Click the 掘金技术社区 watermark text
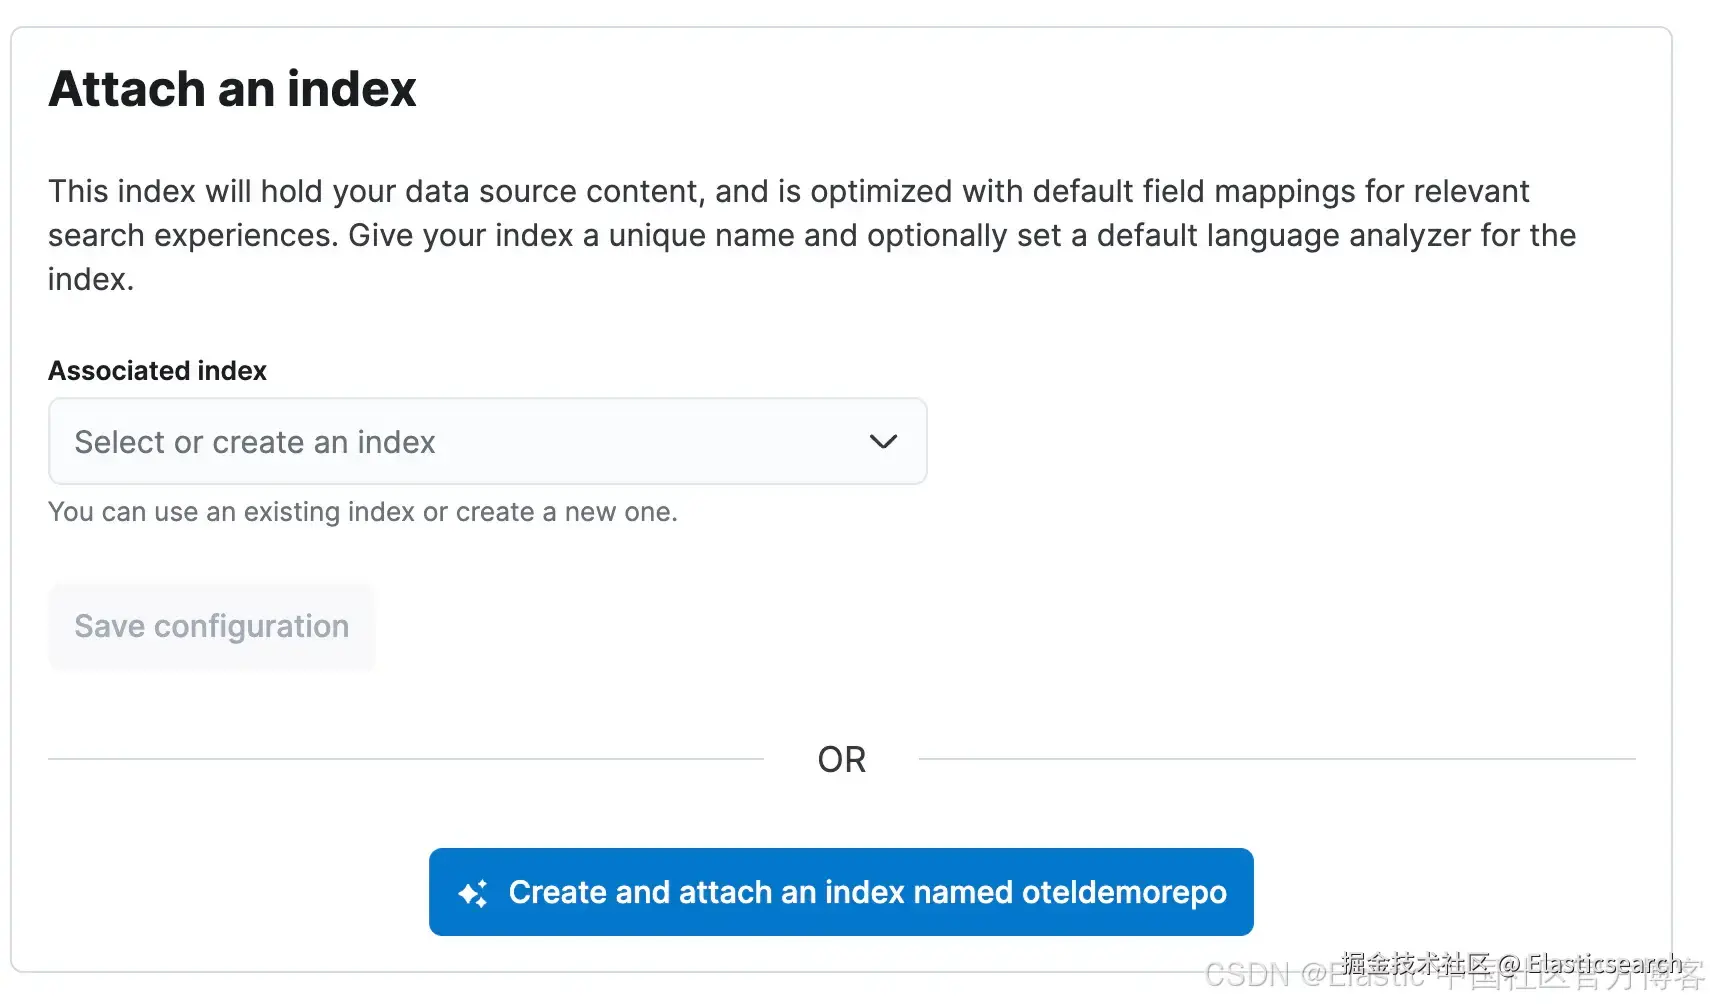The height and width of the screenshot is (1004, 1710). [1416, 963]
